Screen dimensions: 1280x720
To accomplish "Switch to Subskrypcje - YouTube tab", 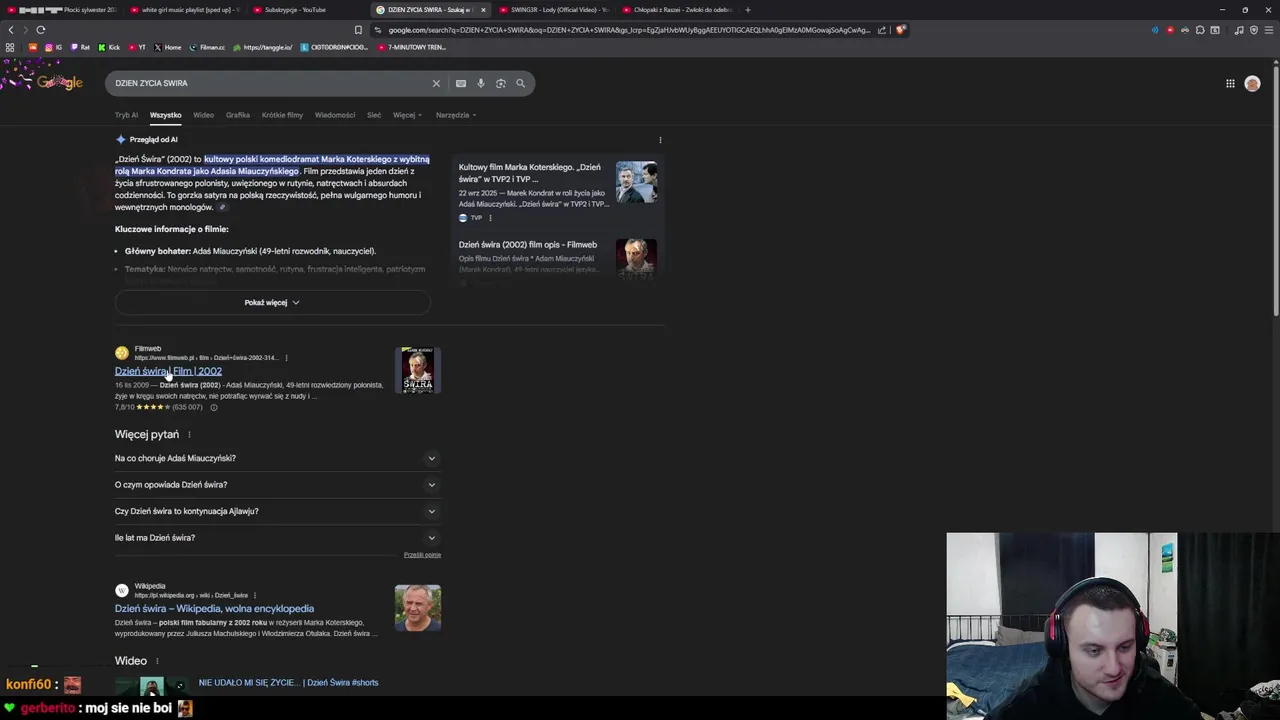I will (x=308, y=10).
